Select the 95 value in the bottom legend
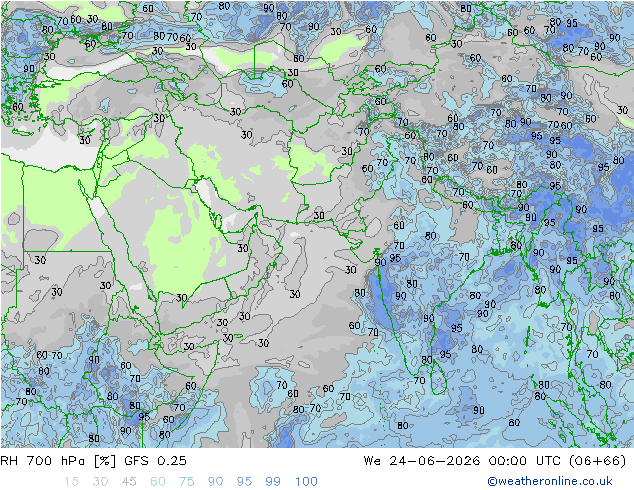The height and width of the screenshot is (490, 634). pos(244,482)
